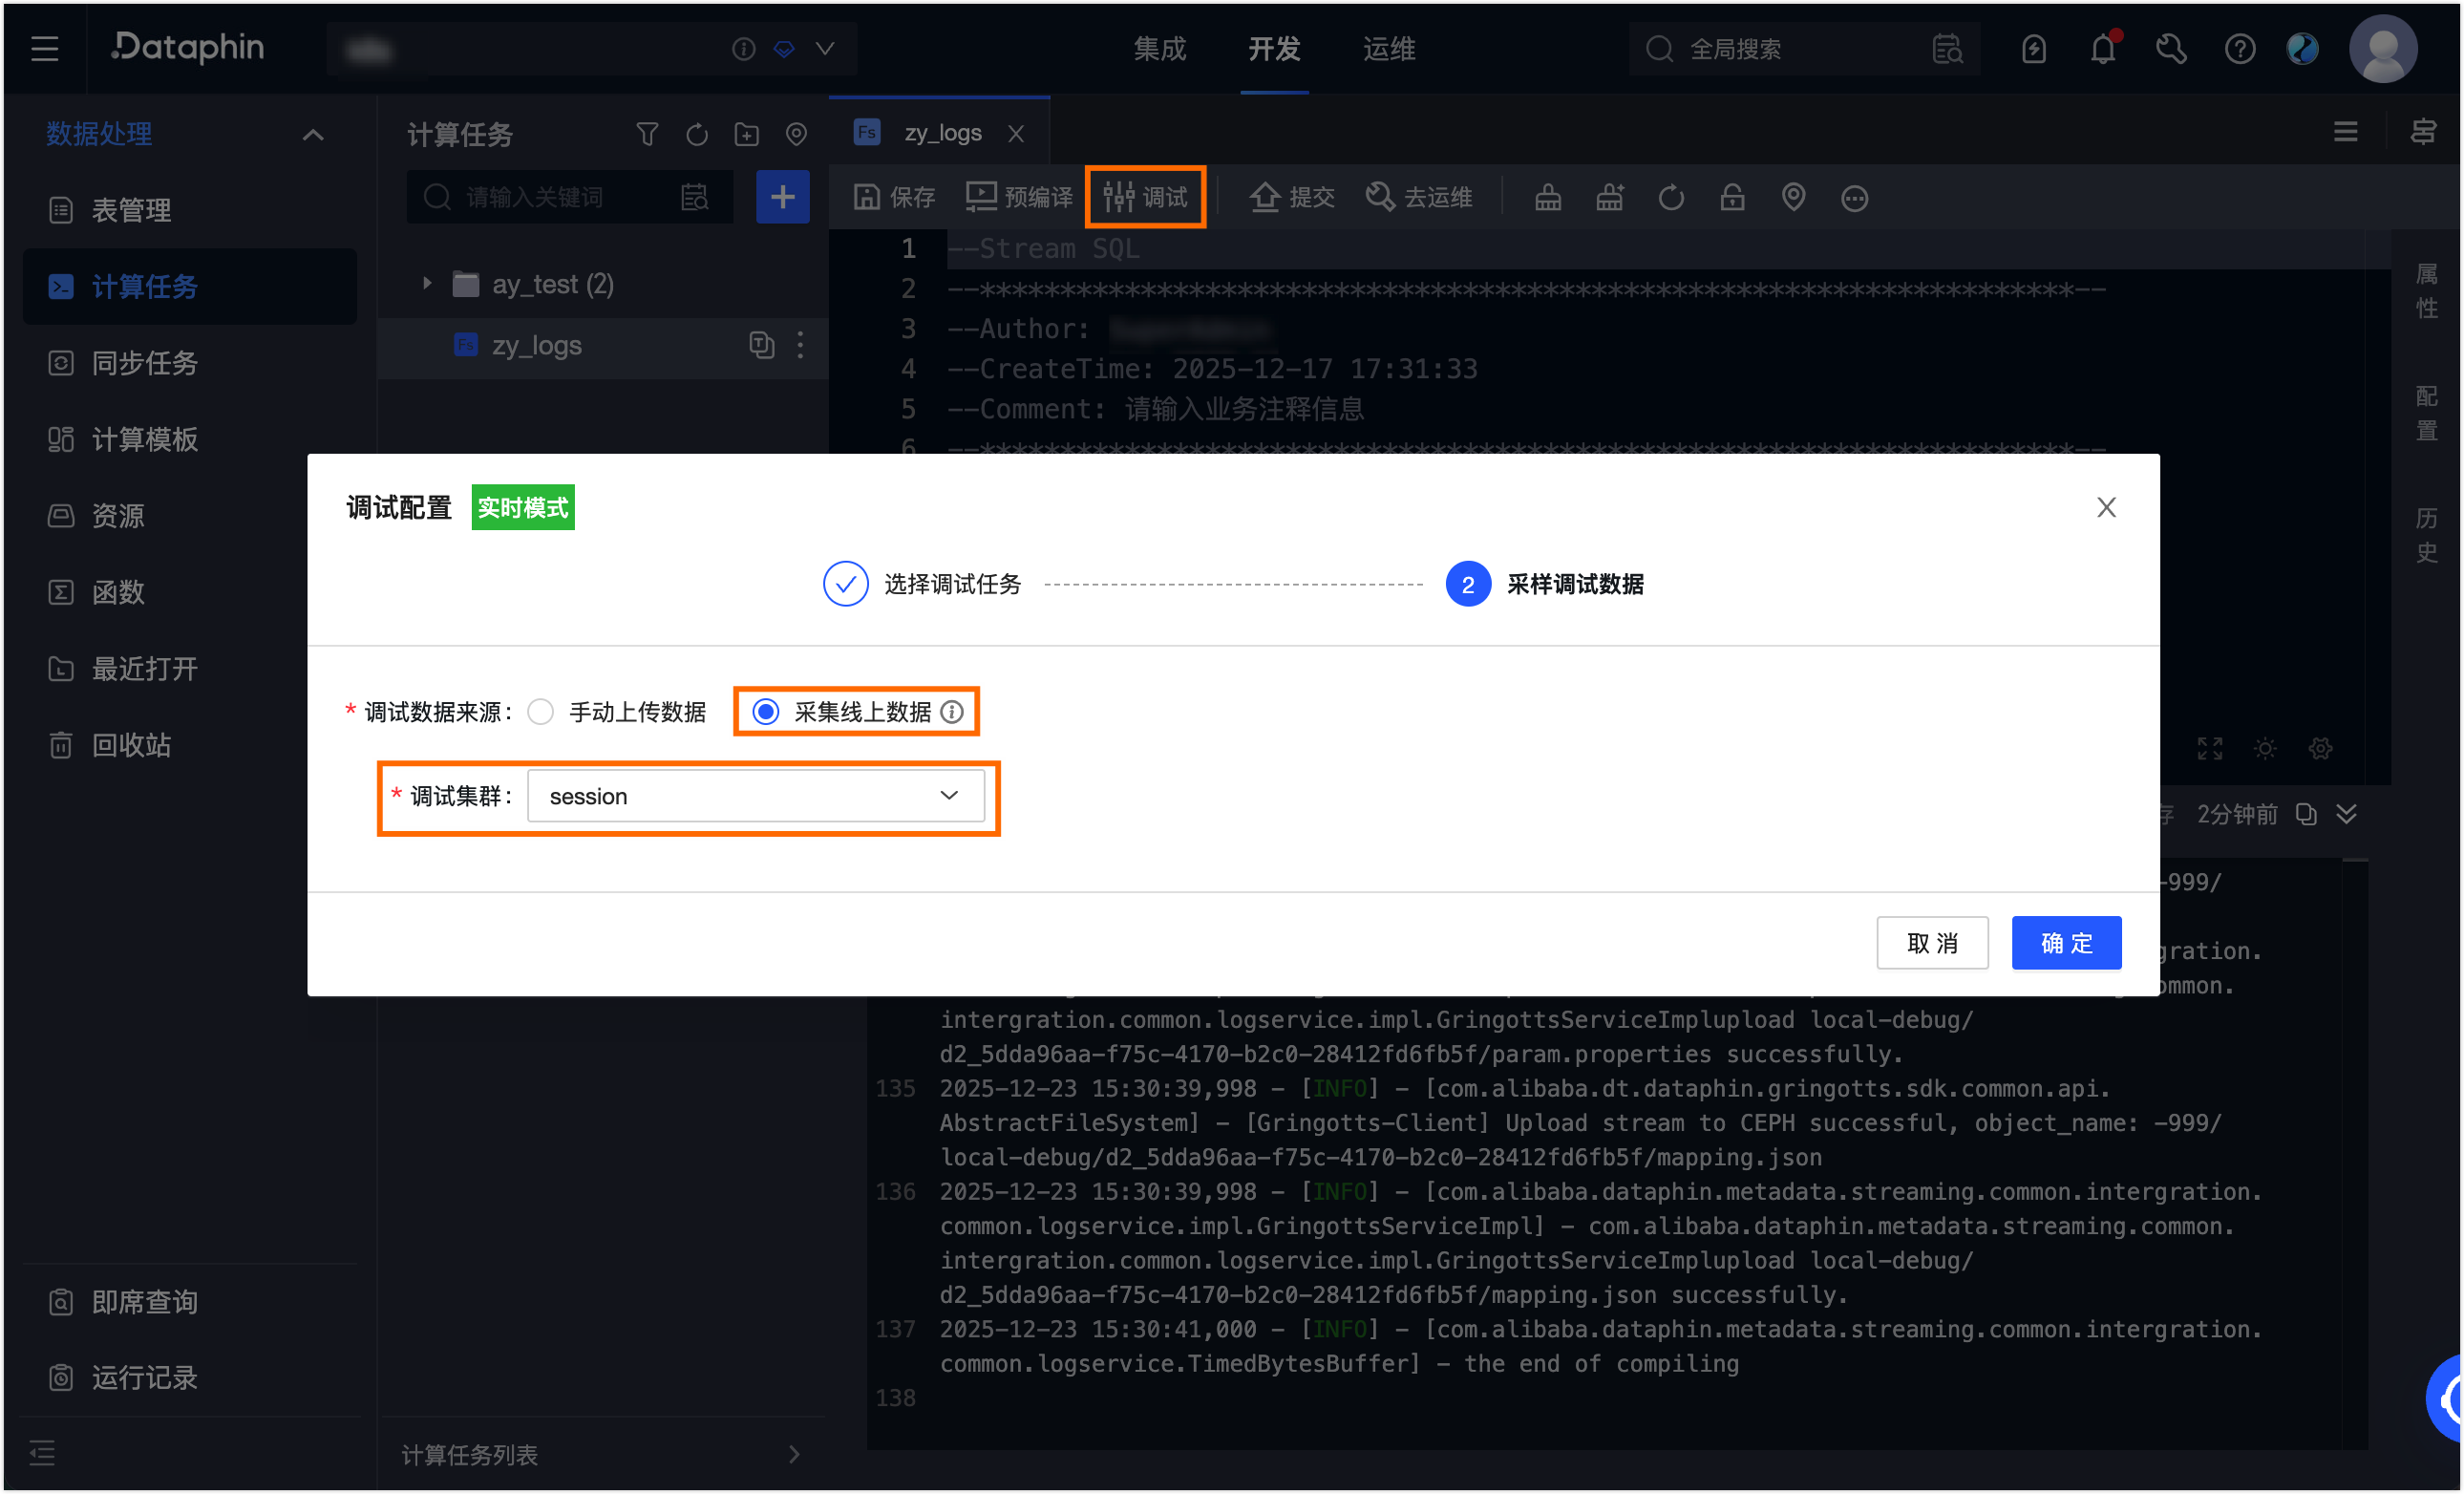Click the blue plus button to add compute task
Viewport: 2464px width, 1494px height.
tap(782, 197)
